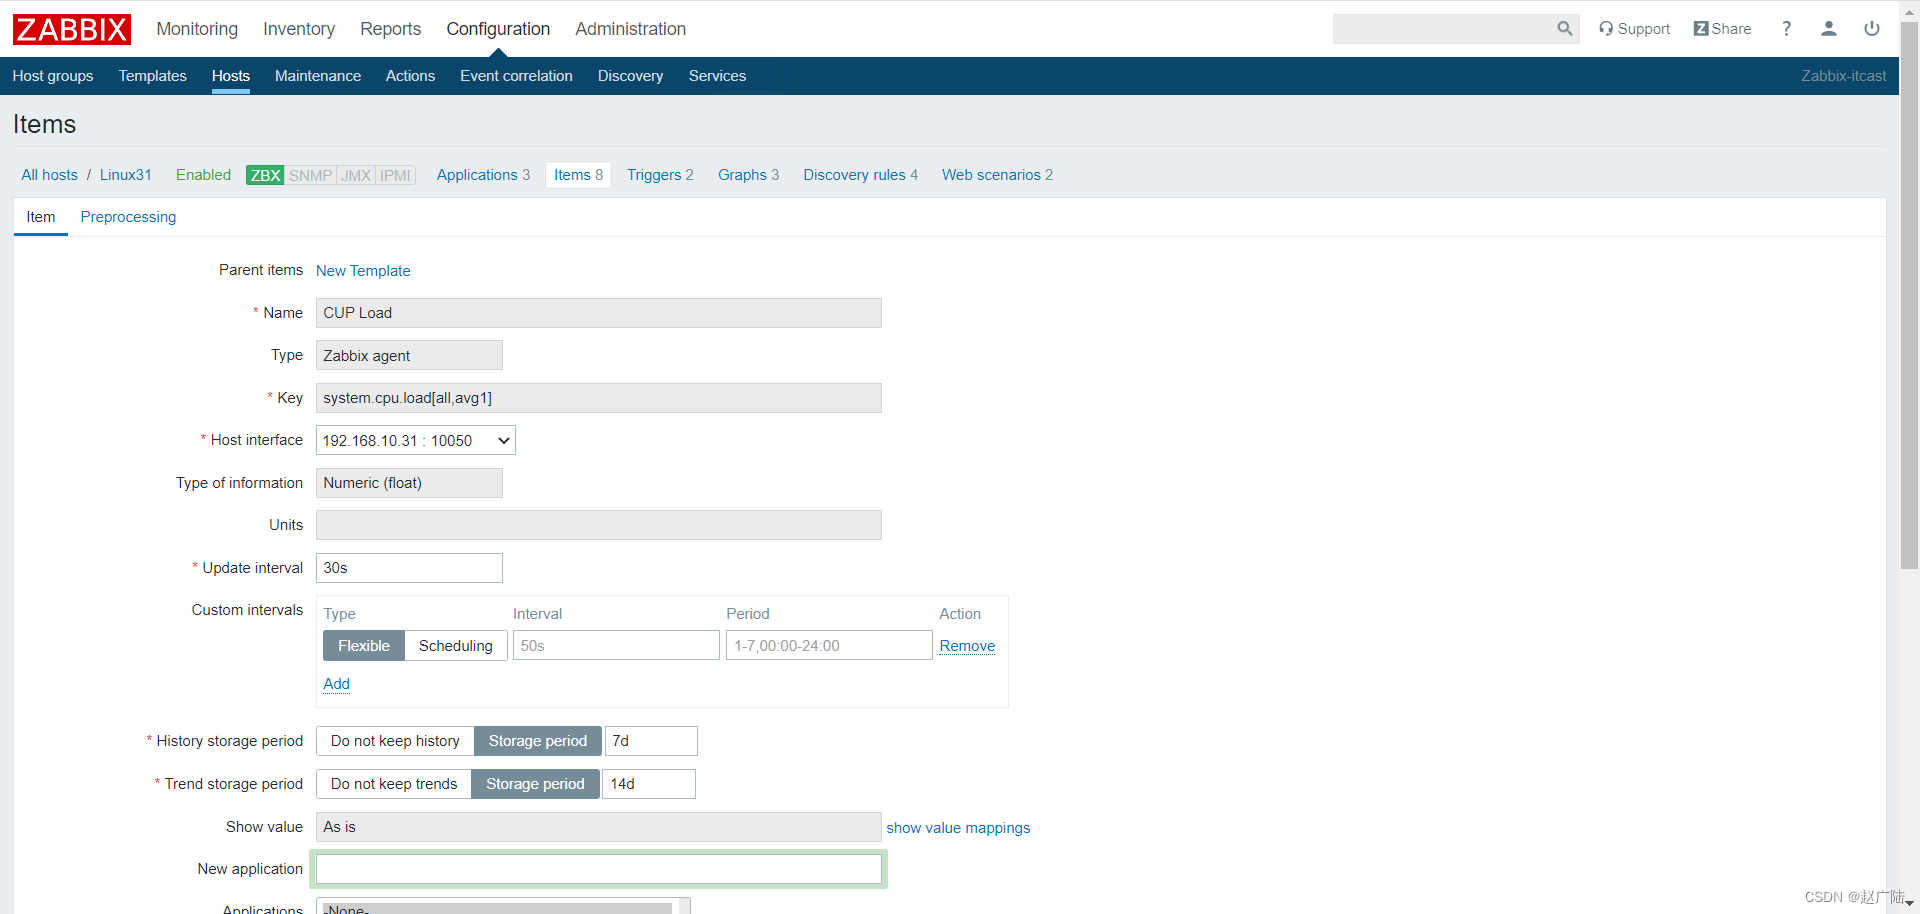The width and height of the screenshot is (1920, 914).
Task: Click the Name field CUP Load
Action: tap(599, 313)
